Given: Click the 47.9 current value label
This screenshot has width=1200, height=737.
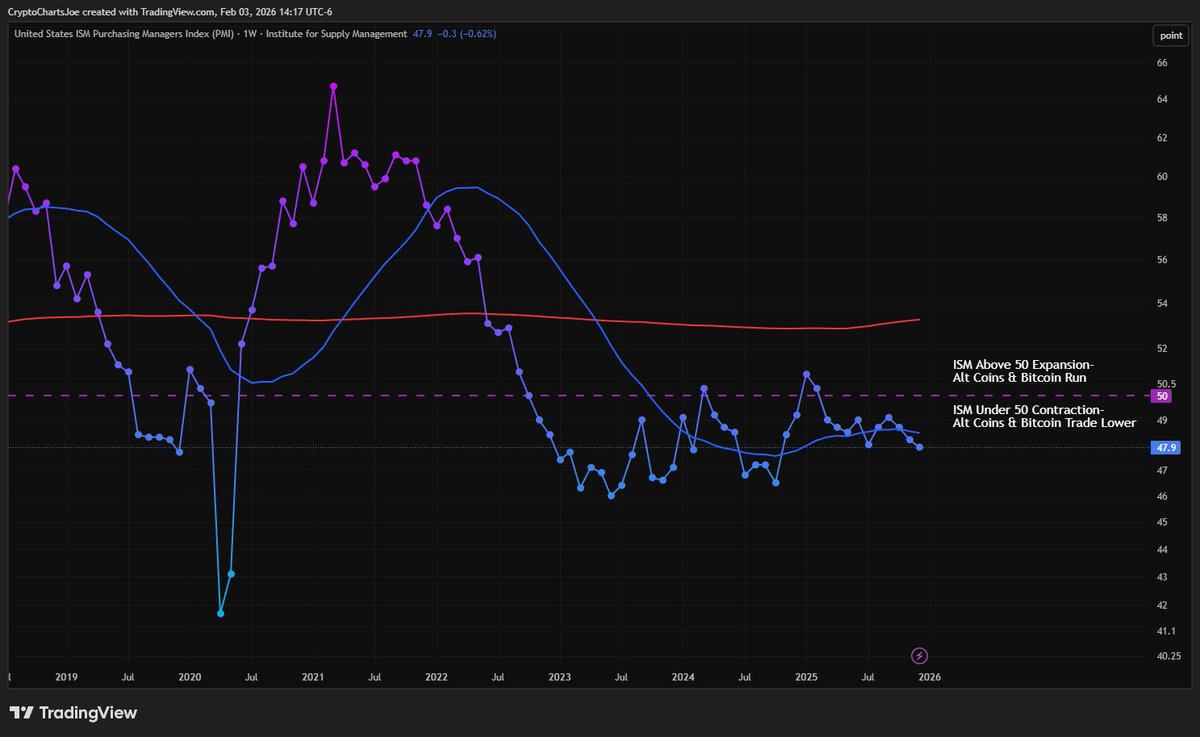Looking at the screenshot, I should tap(1164, 447).
